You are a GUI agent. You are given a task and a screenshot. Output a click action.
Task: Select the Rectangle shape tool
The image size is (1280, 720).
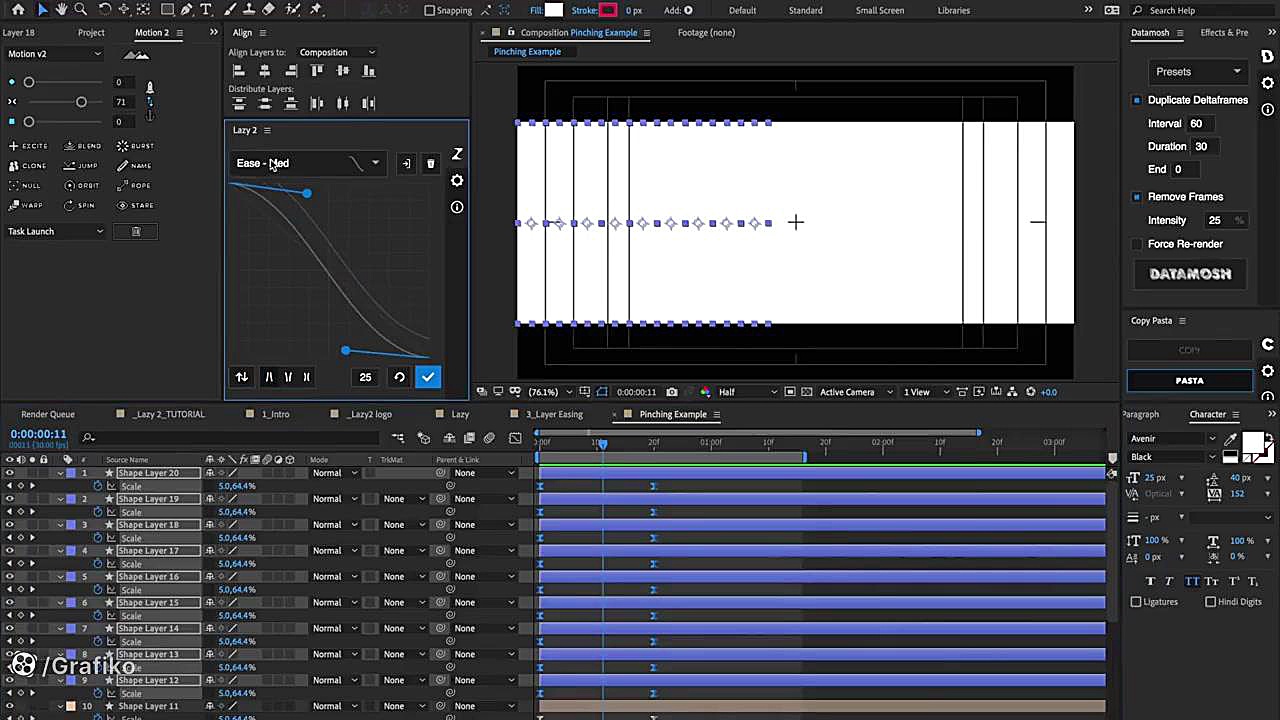167,10
